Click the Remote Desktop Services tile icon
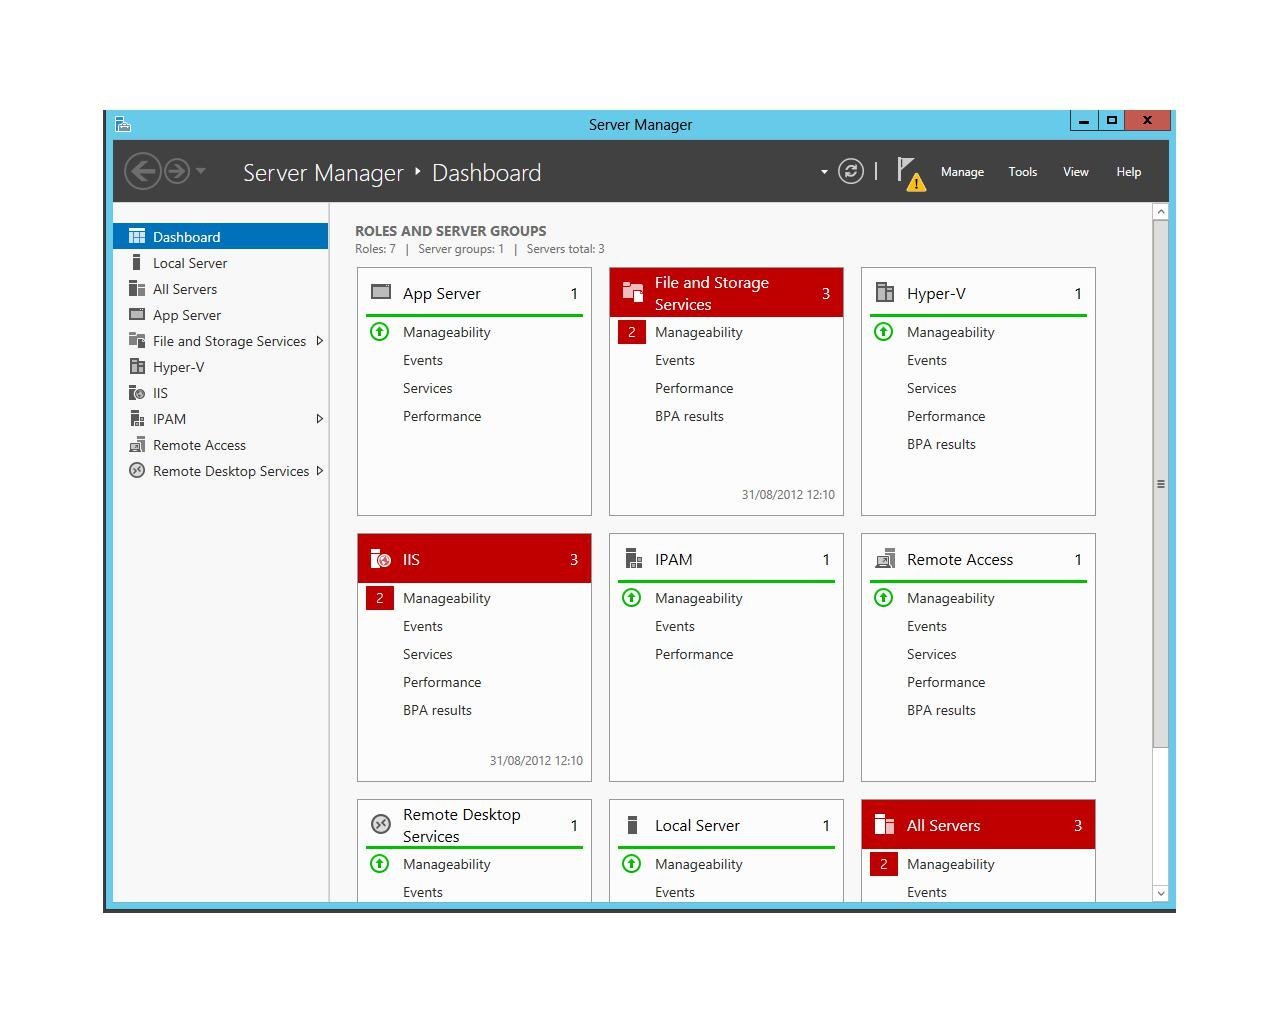The image size is (1280, 1024). pos(380,824)
